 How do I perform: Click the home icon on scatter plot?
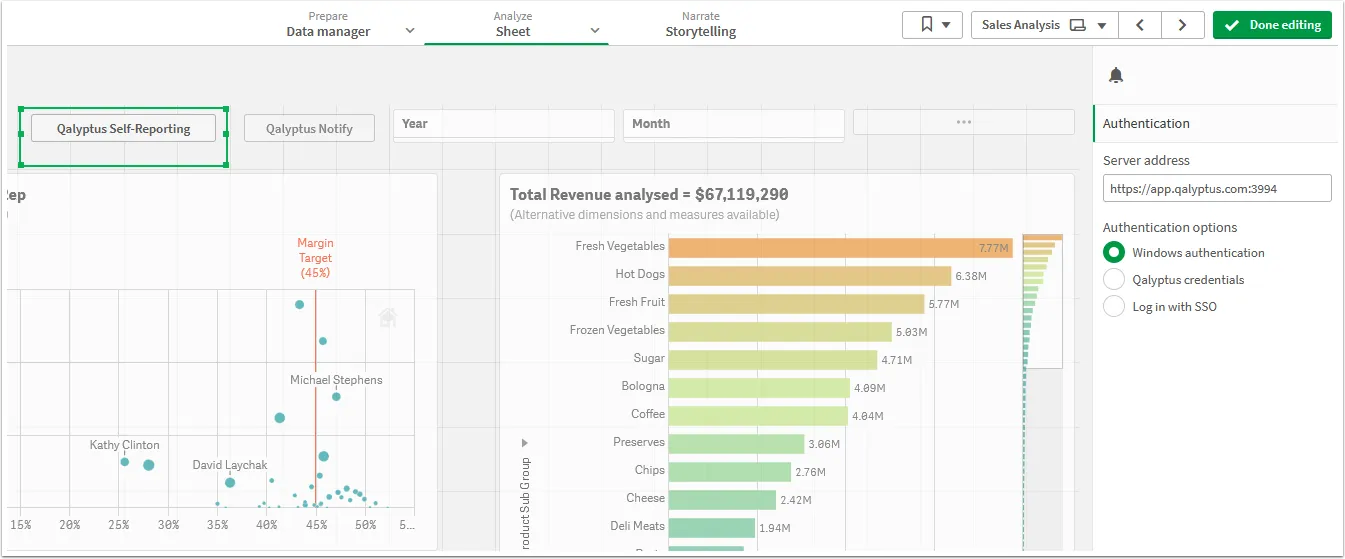(x=388, y=318)
